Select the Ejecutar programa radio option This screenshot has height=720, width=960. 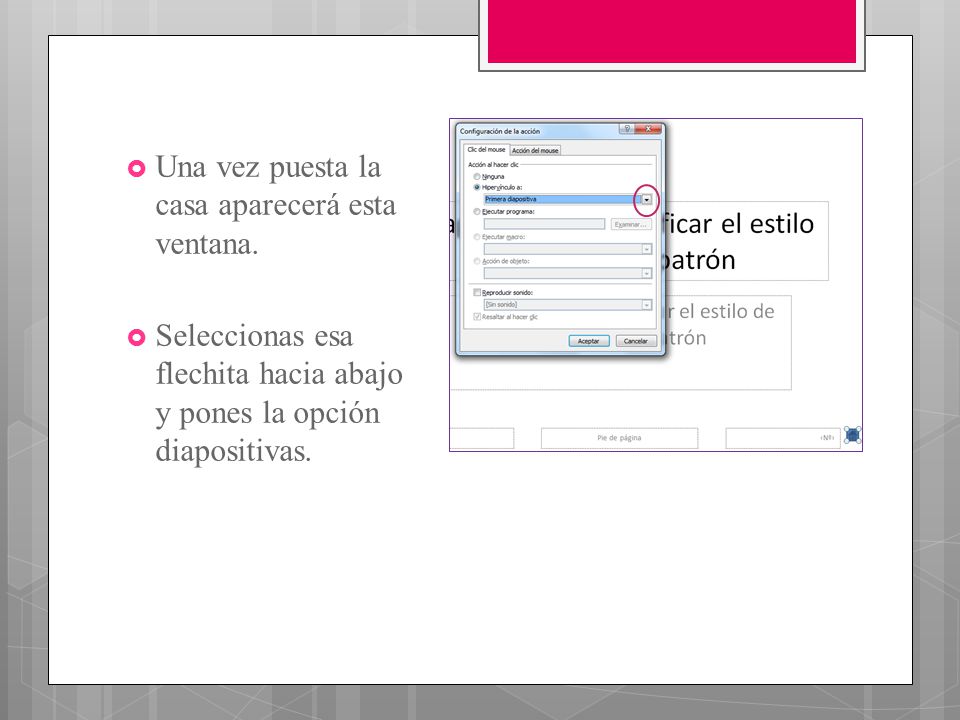pyautogui.click(x=477, y=212)
